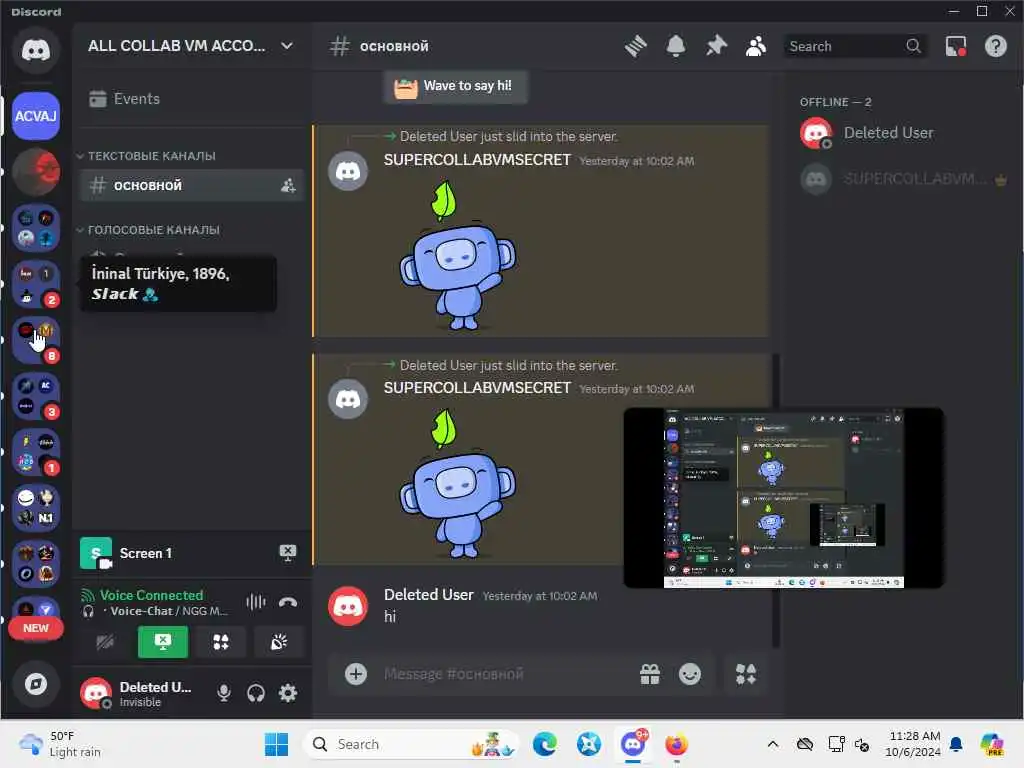Open the Threads icon in channel header
This screenshot has height=768, width=1024.
pyautogui.click(x=635, y=46)
